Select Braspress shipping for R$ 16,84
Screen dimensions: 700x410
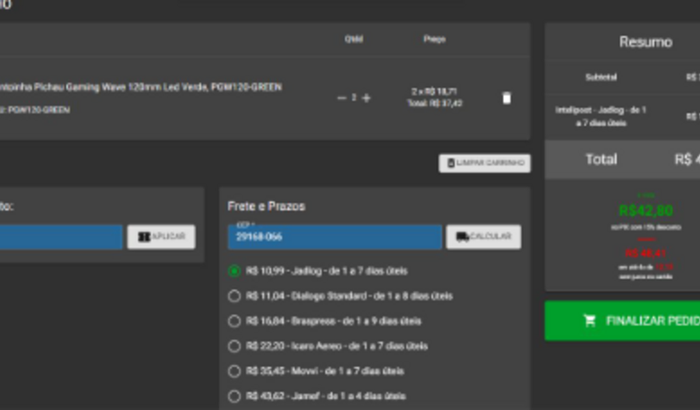click(235, 321)
